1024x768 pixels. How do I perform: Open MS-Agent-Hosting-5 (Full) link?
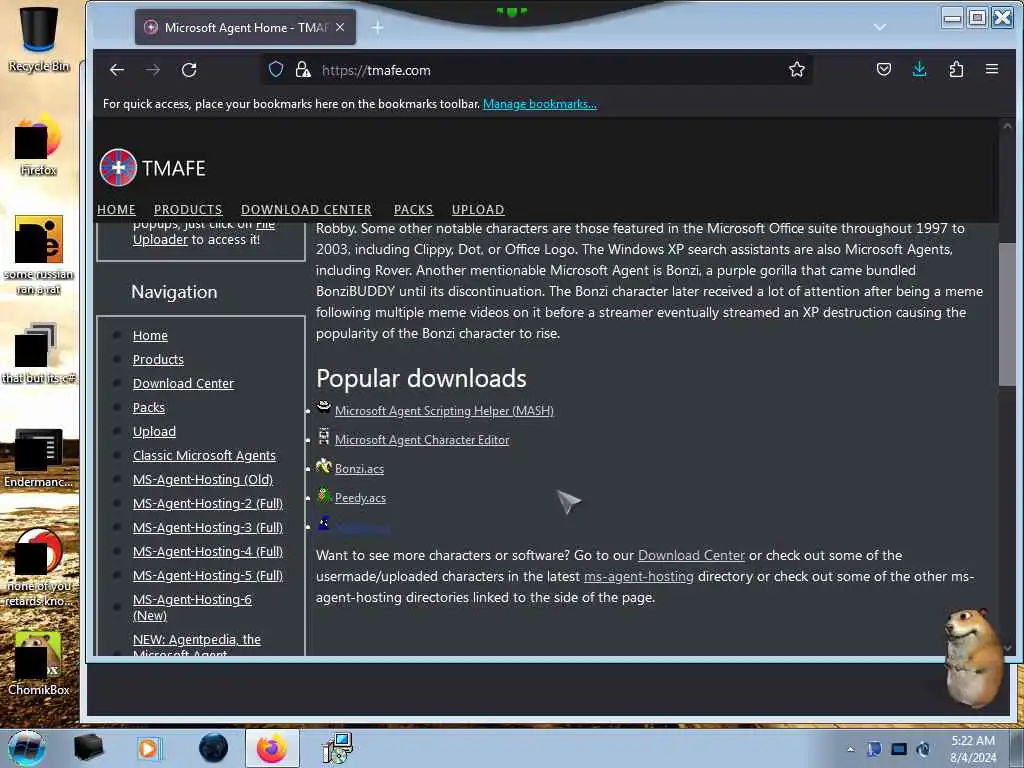coord(208,576)
